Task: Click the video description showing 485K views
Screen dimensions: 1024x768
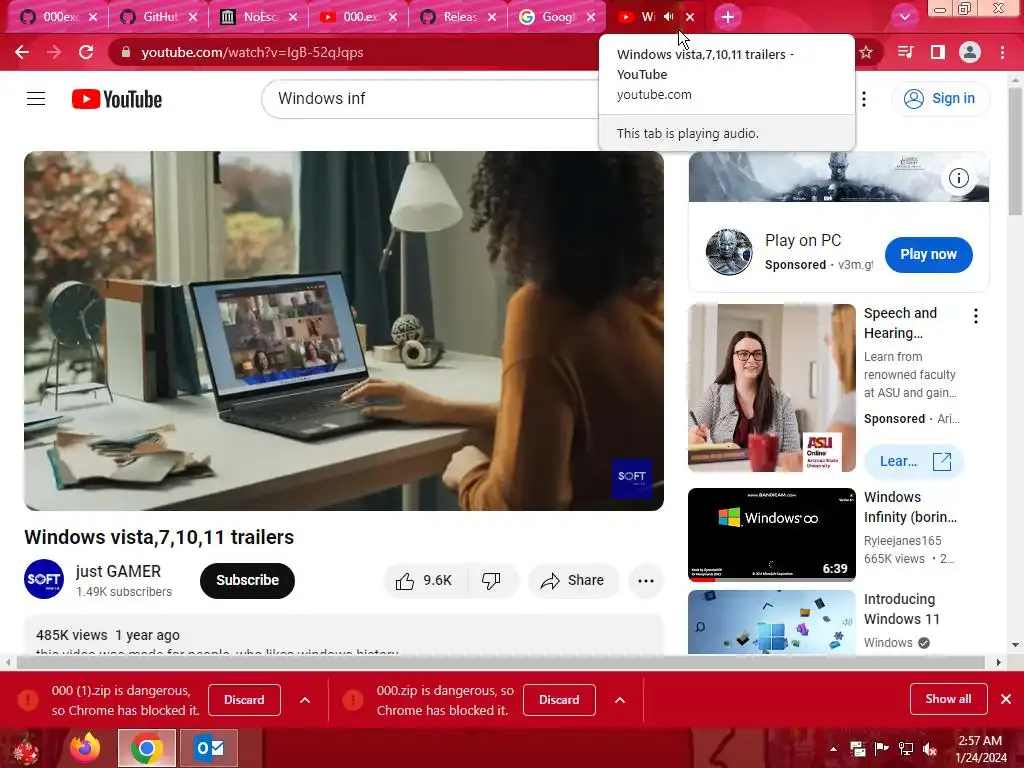Action: [344, 635]
